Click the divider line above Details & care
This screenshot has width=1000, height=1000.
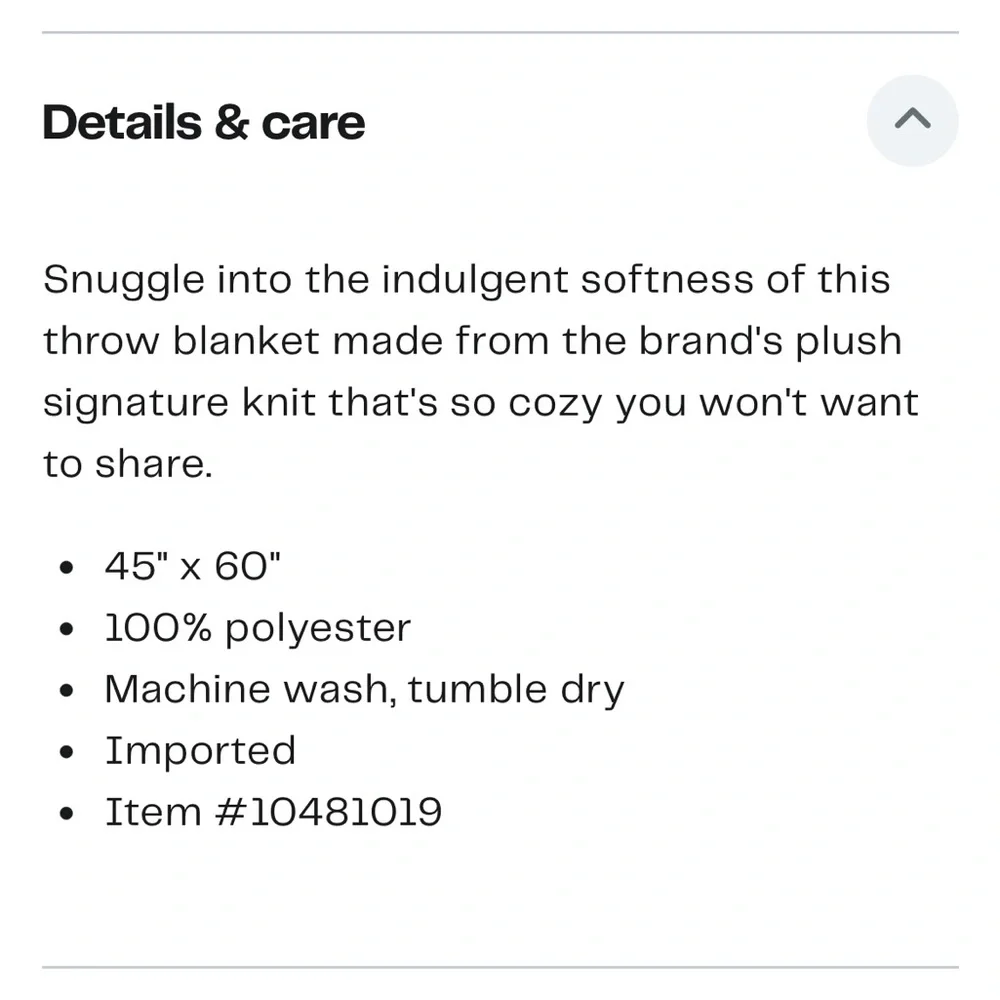[x=500, y=33]
